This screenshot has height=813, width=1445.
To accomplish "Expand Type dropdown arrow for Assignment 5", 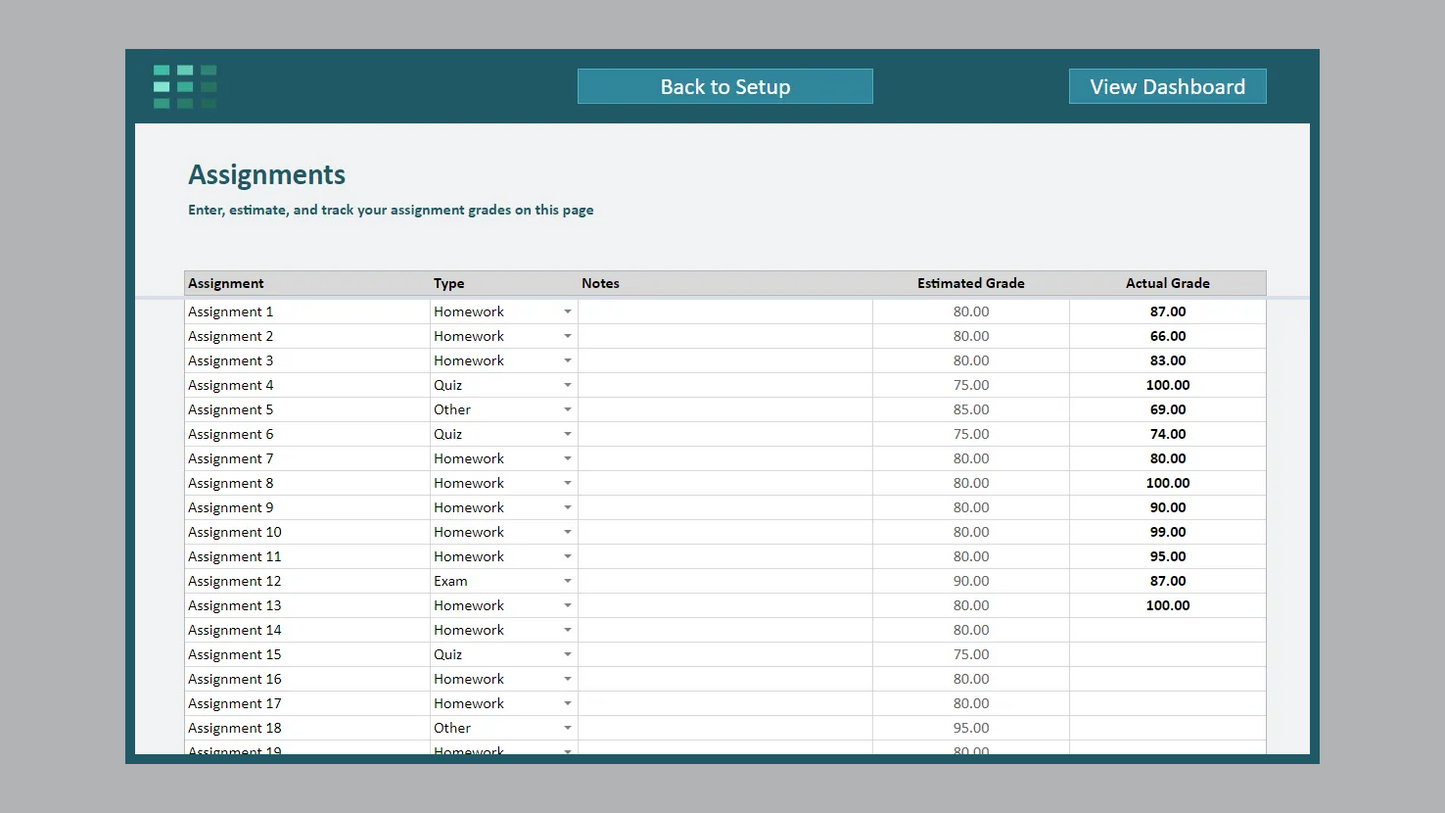I will 567,410.
